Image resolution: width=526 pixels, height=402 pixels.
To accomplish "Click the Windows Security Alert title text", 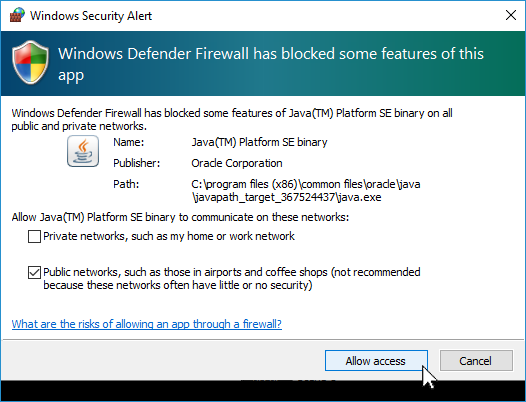I will pyautogui.click(x=91, y=16).
